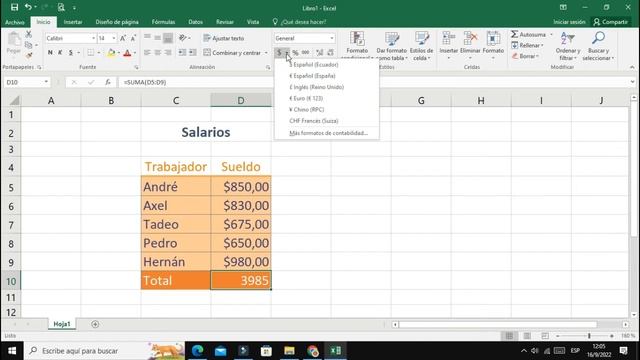Click the zoom slider handle

coord(589,336)
